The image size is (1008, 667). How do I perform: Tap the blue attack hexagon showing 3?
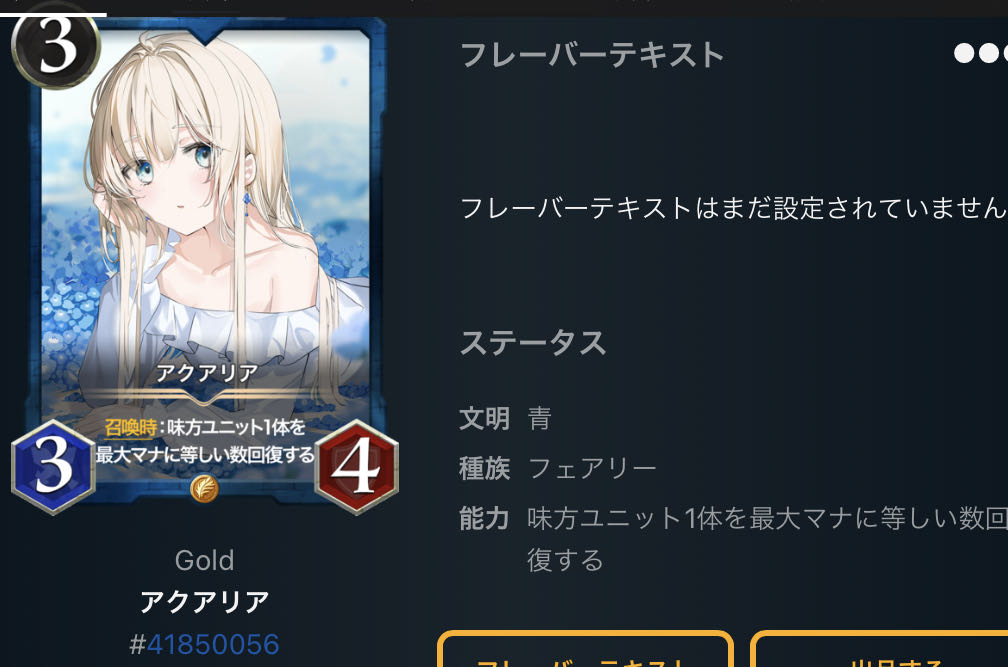pyautogui.click(x=53, y=467)
